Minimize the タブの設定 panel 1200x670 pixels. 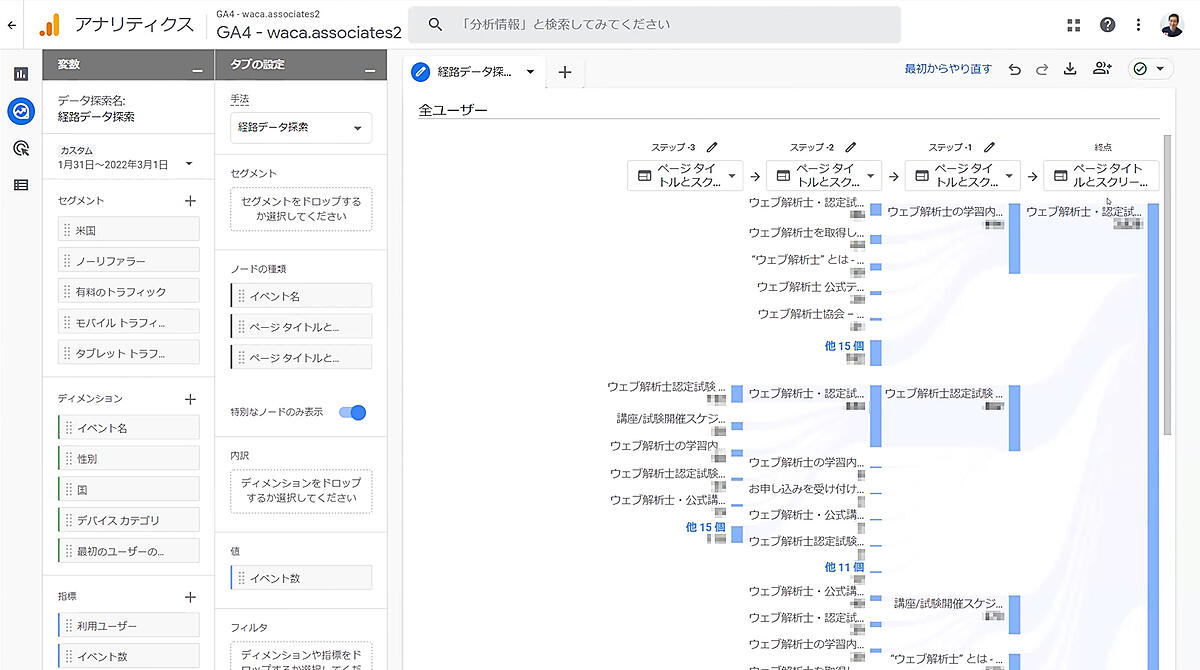(370, 65)
